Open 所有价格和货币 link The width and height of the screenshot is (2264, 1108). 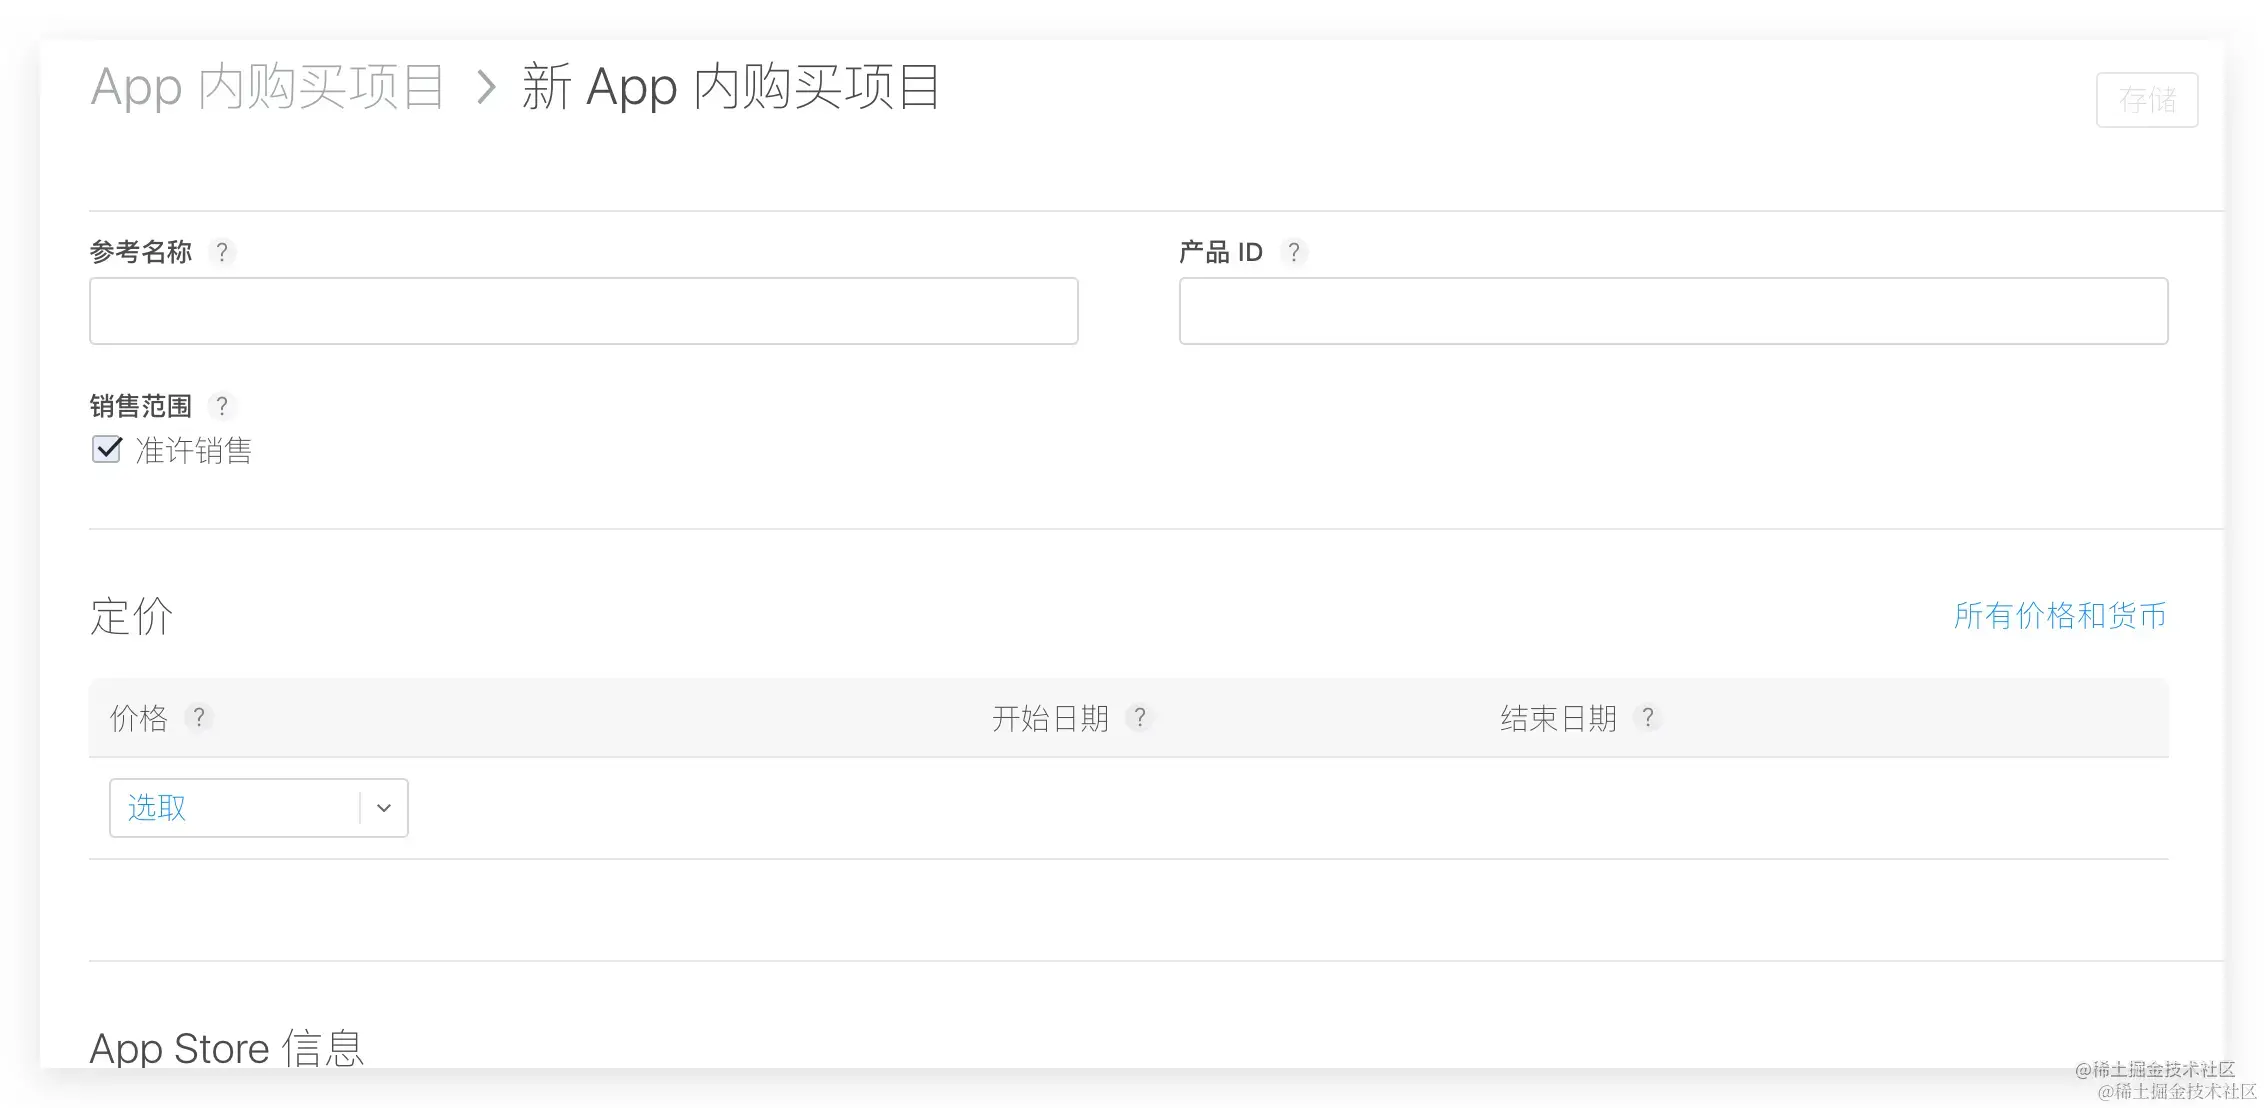2059,616
